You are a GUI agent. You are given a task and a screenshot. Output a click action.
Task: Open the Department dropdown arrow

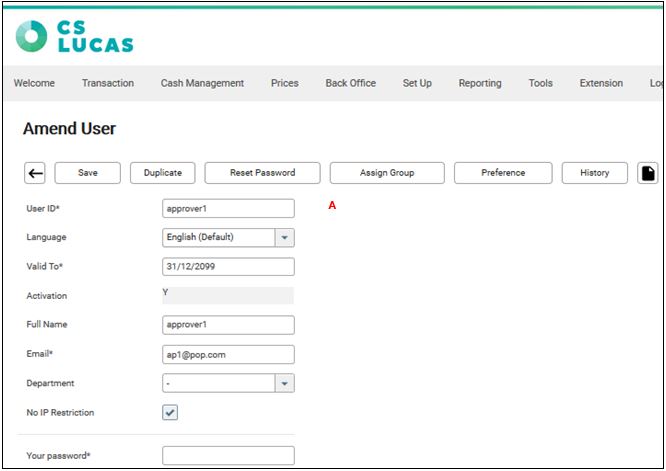[284, 383]
